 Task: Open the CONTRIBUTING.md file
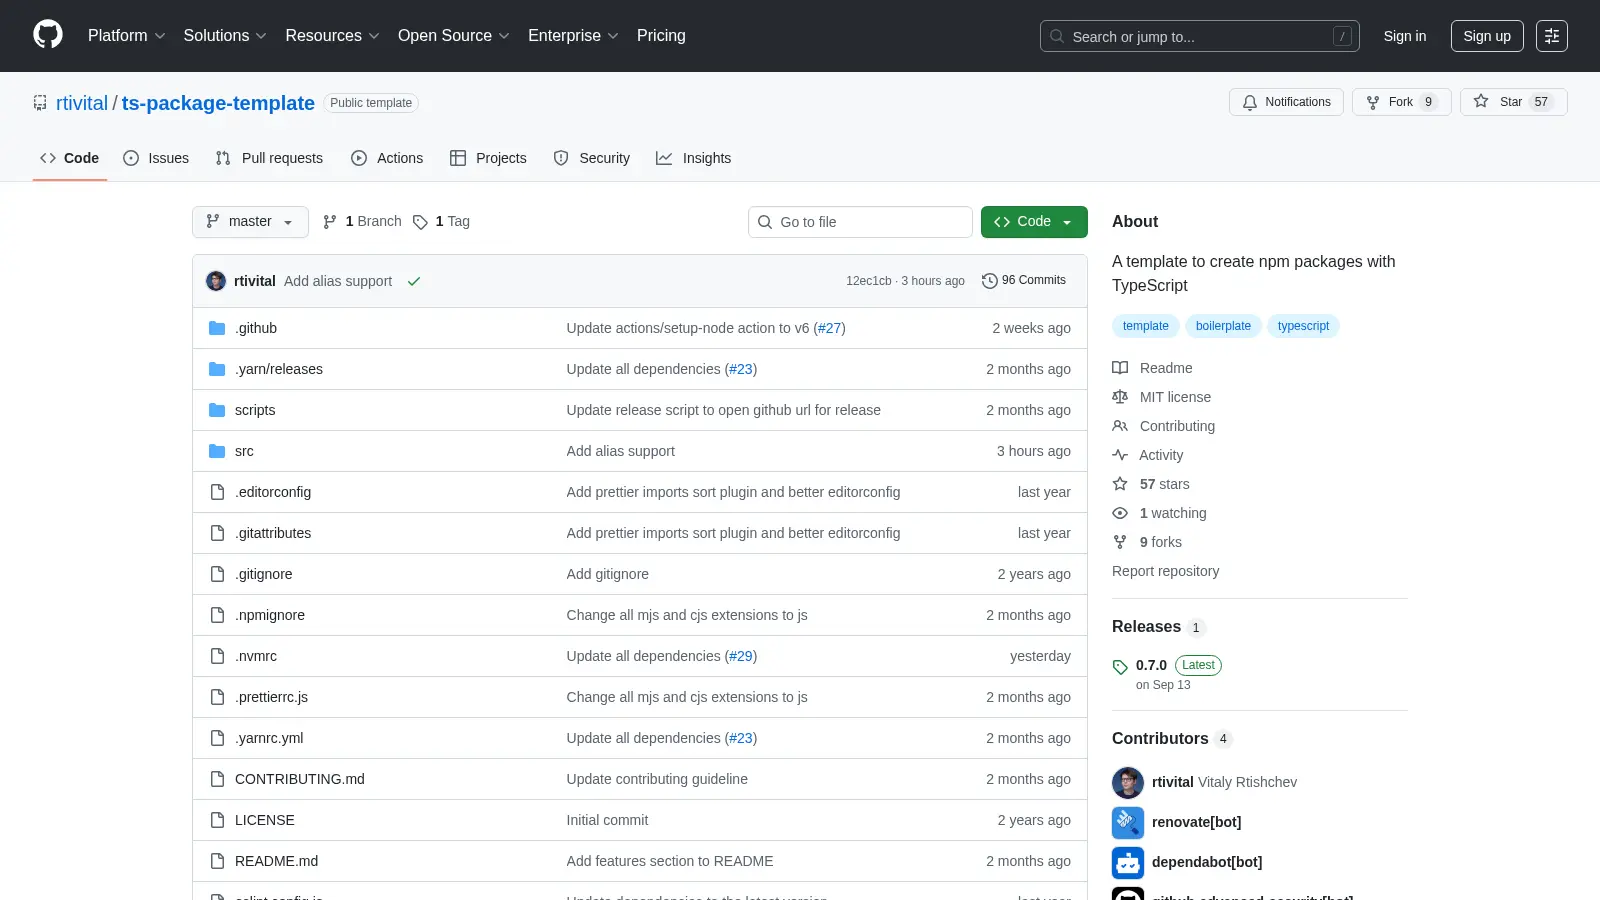pyautogui.click(x=300, y=779)
